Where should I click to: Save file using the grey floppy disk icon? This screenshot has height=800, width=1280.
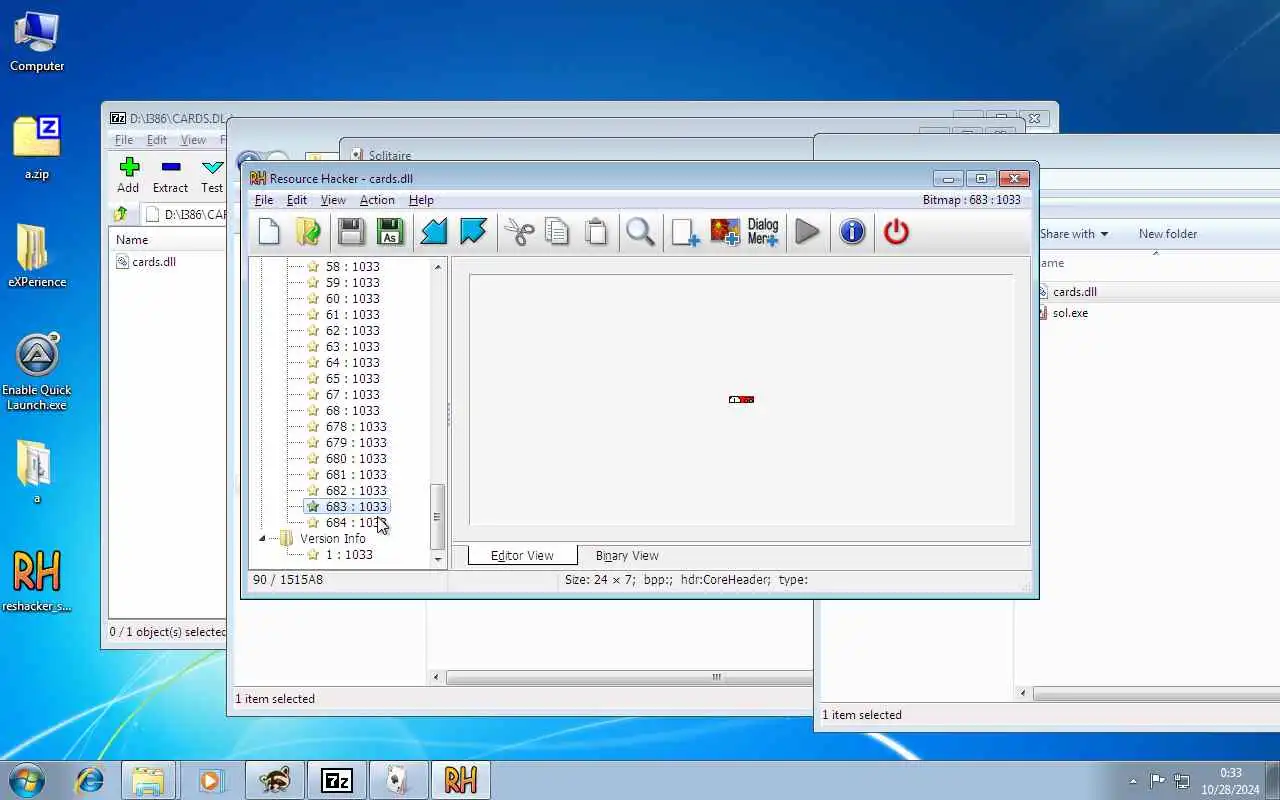click(351, 232)
